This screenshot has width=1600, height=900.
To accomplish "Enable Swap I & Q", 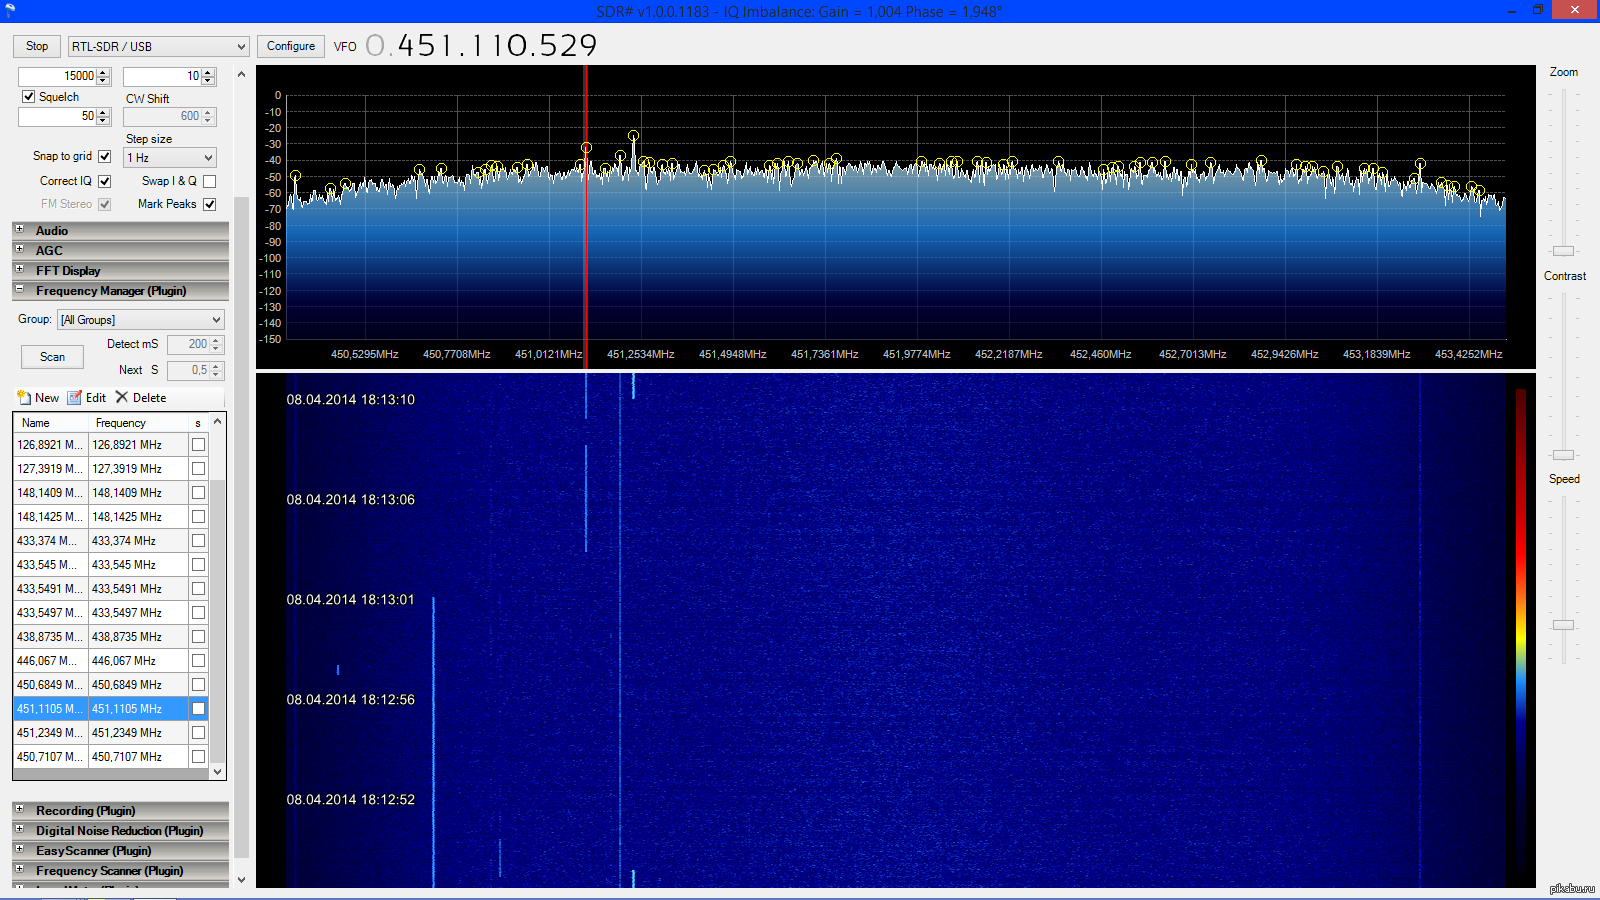I will click(x=208, y=181).
